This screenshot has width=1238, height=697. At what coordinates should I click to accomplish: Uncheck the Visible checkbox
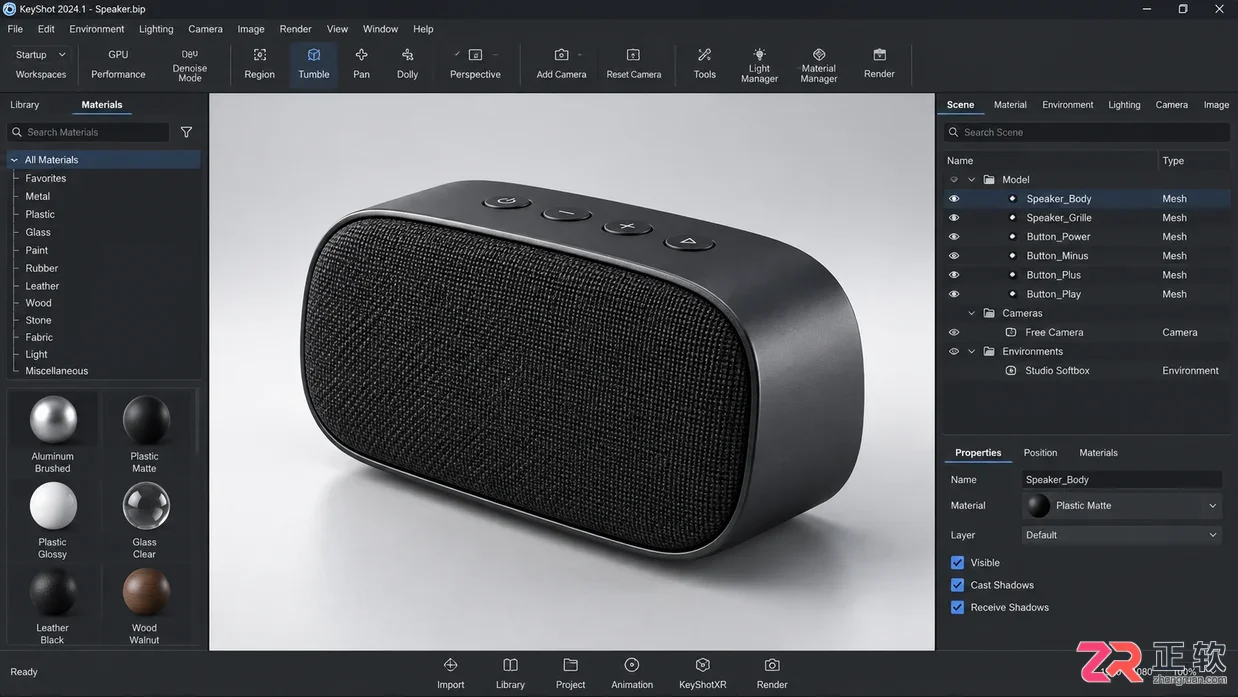pyautogui.click(x=957, y=563)
